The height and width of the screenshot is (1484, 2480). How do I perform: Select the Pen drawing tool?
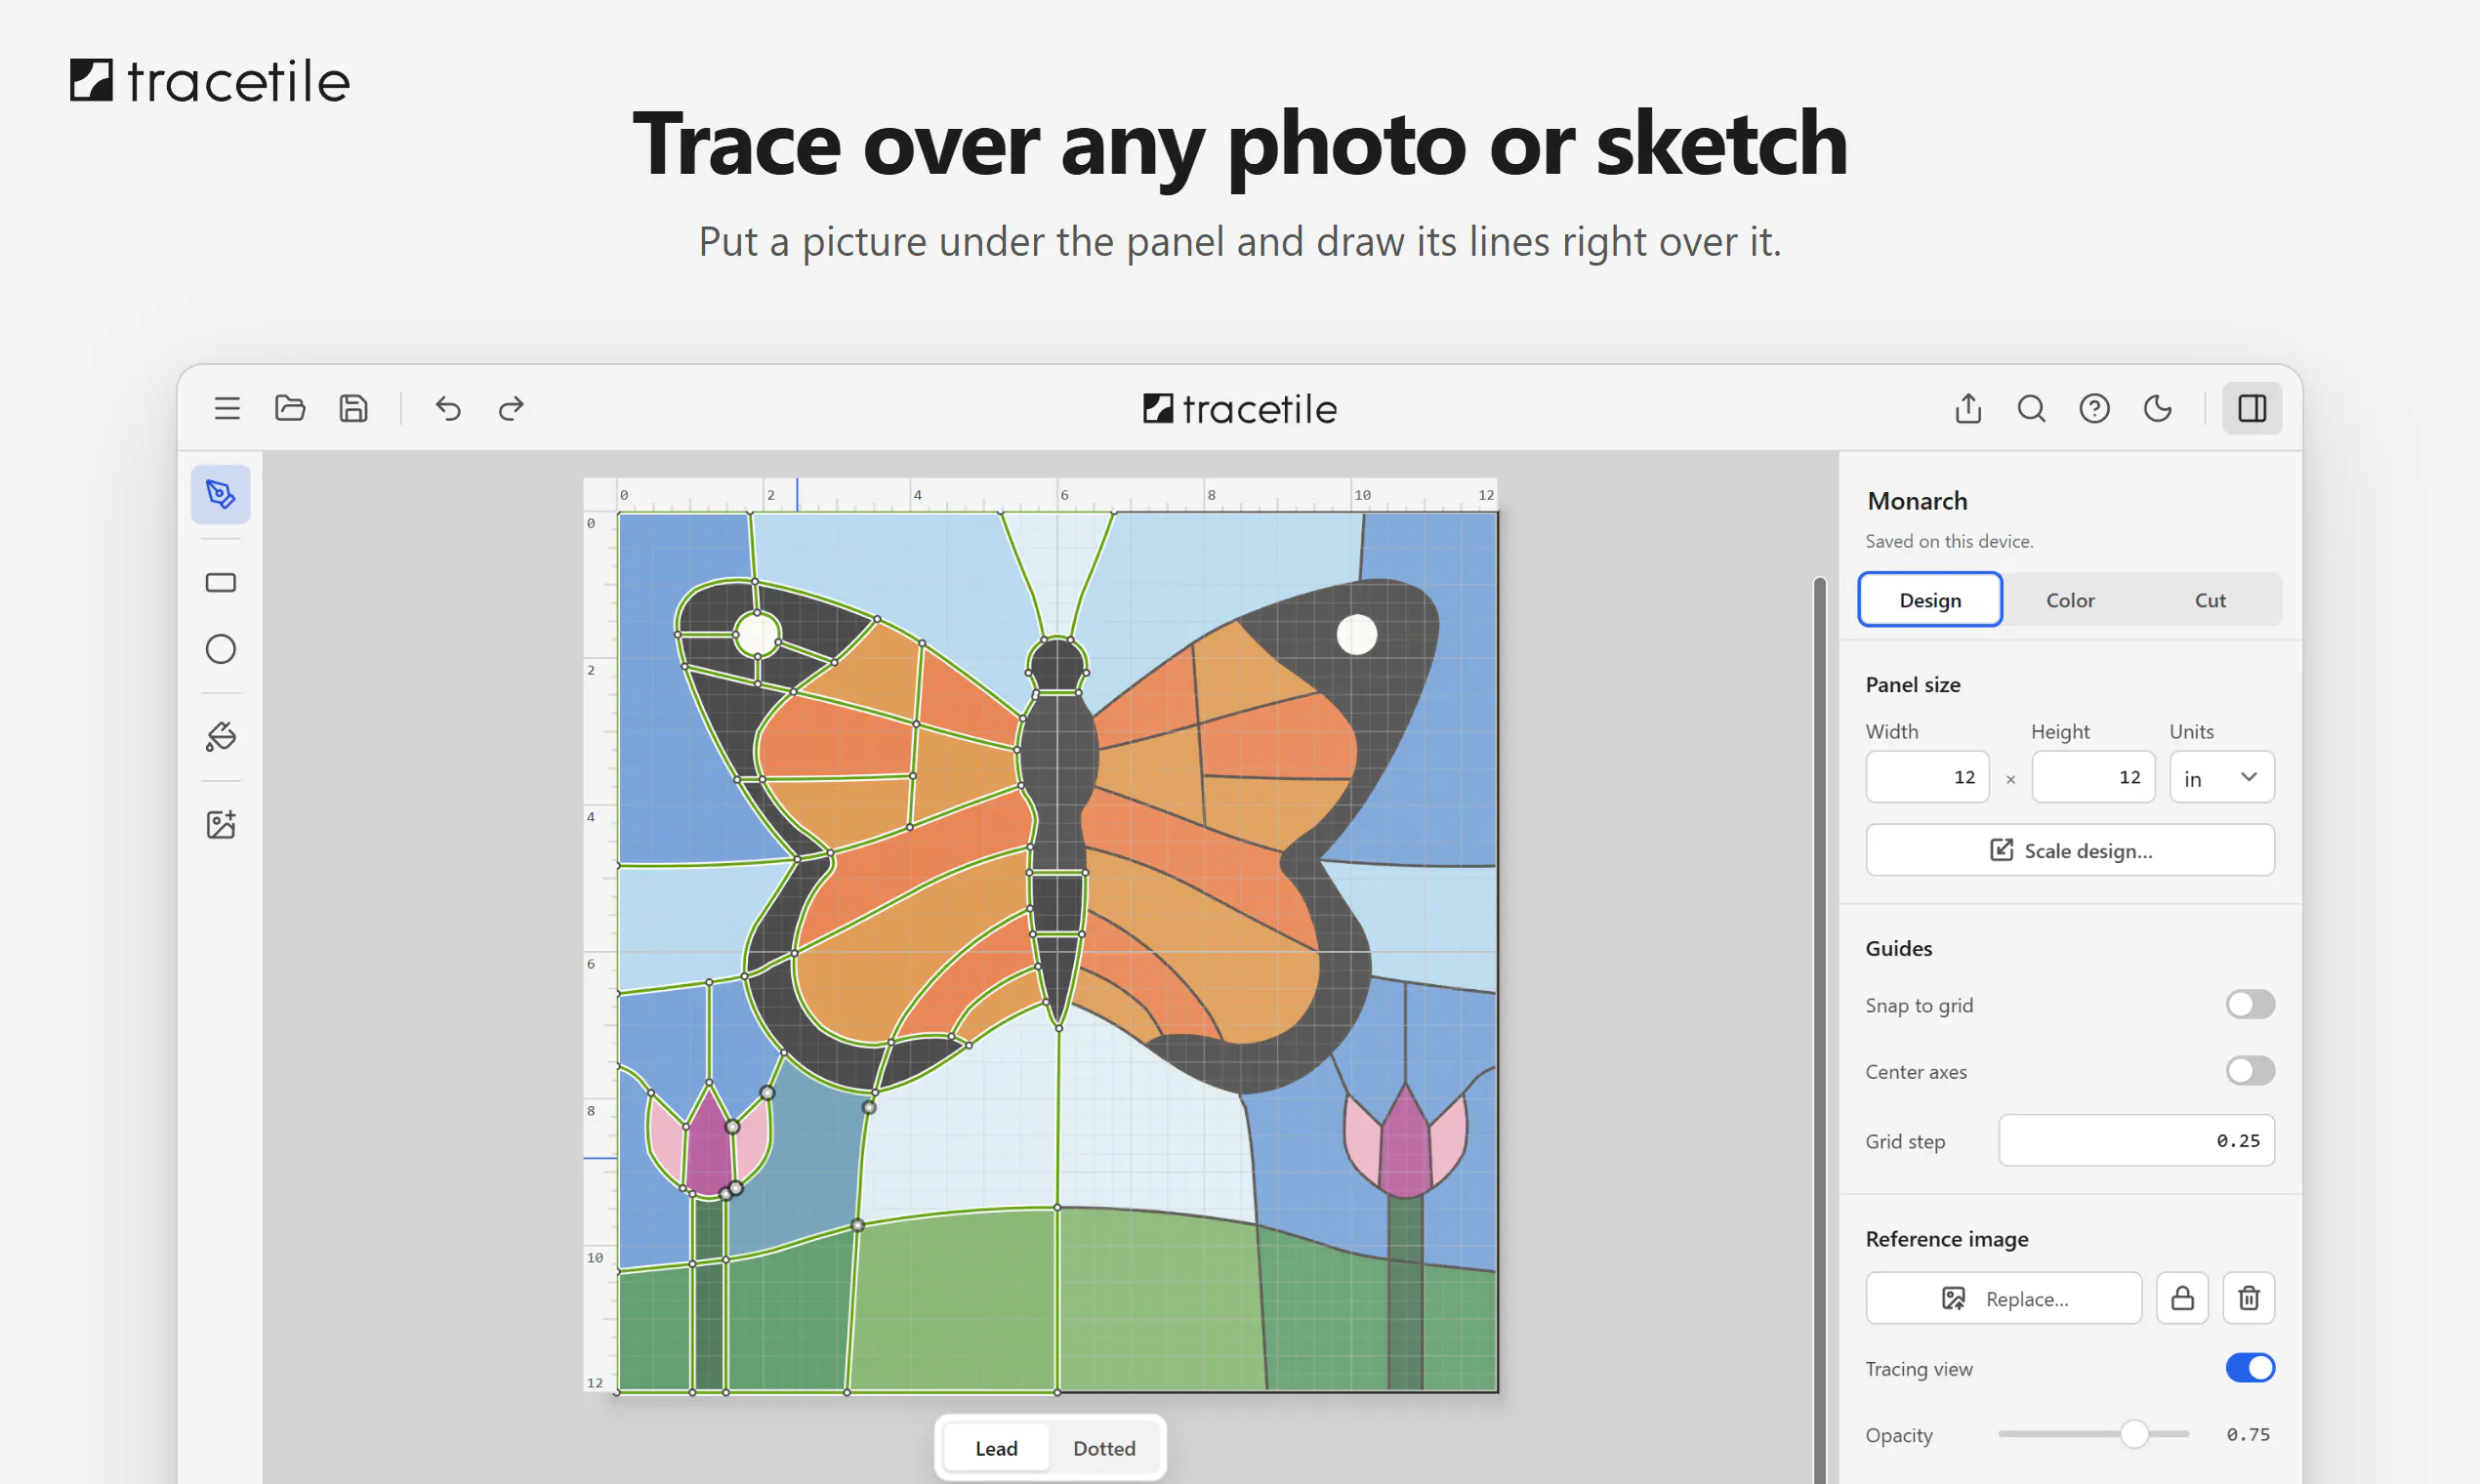point(221,494)
